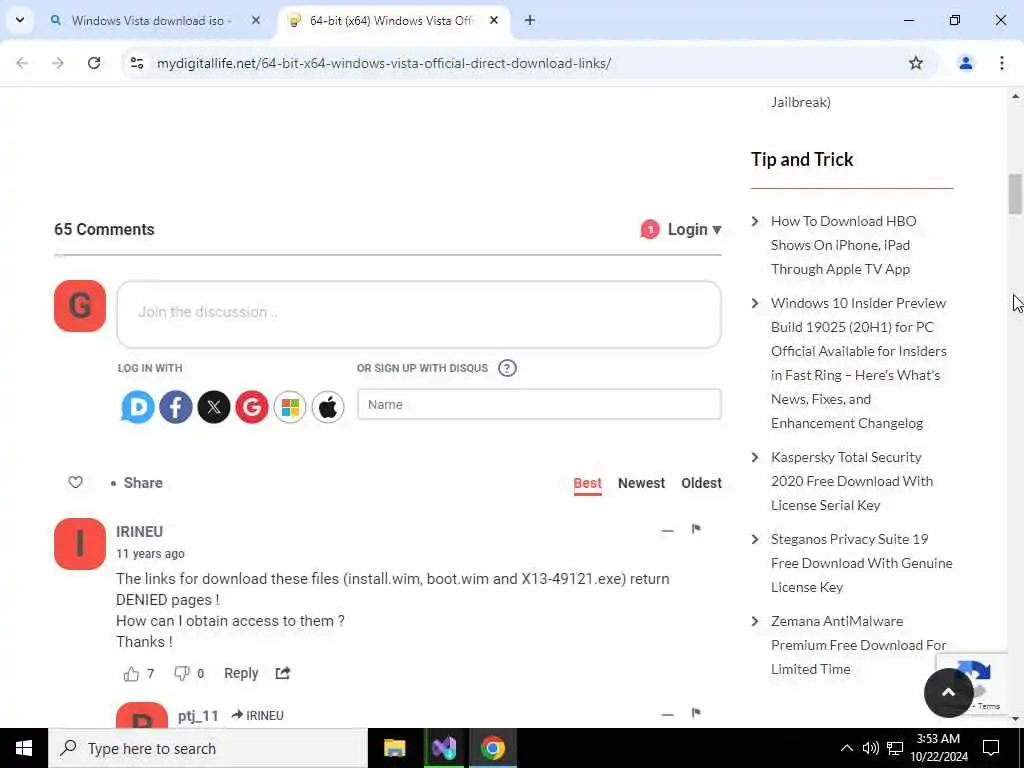Go back to previous page
The image size is (1024, 768).
(x=22, y=63)
